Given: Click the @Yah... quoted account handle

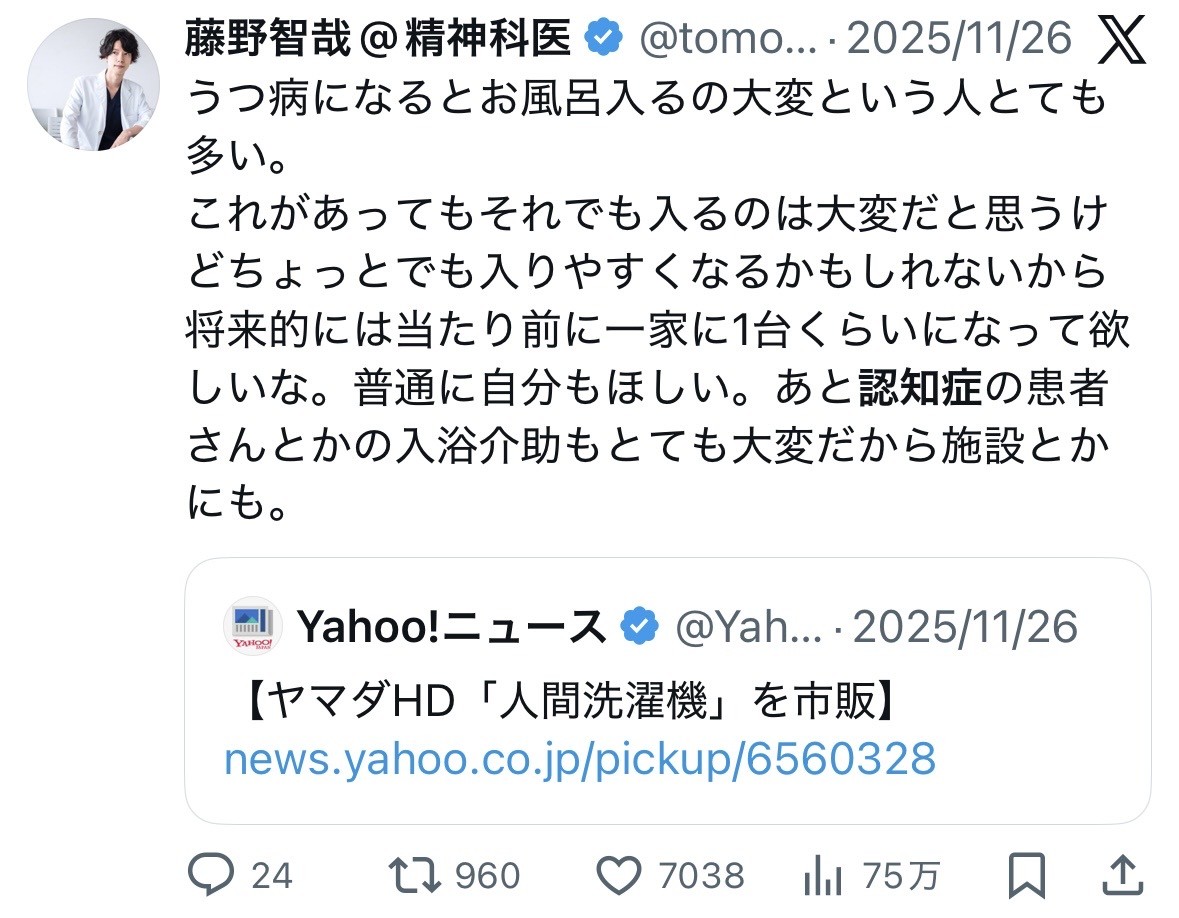Looking at the screenshot, I should click(x=748, y=627).
